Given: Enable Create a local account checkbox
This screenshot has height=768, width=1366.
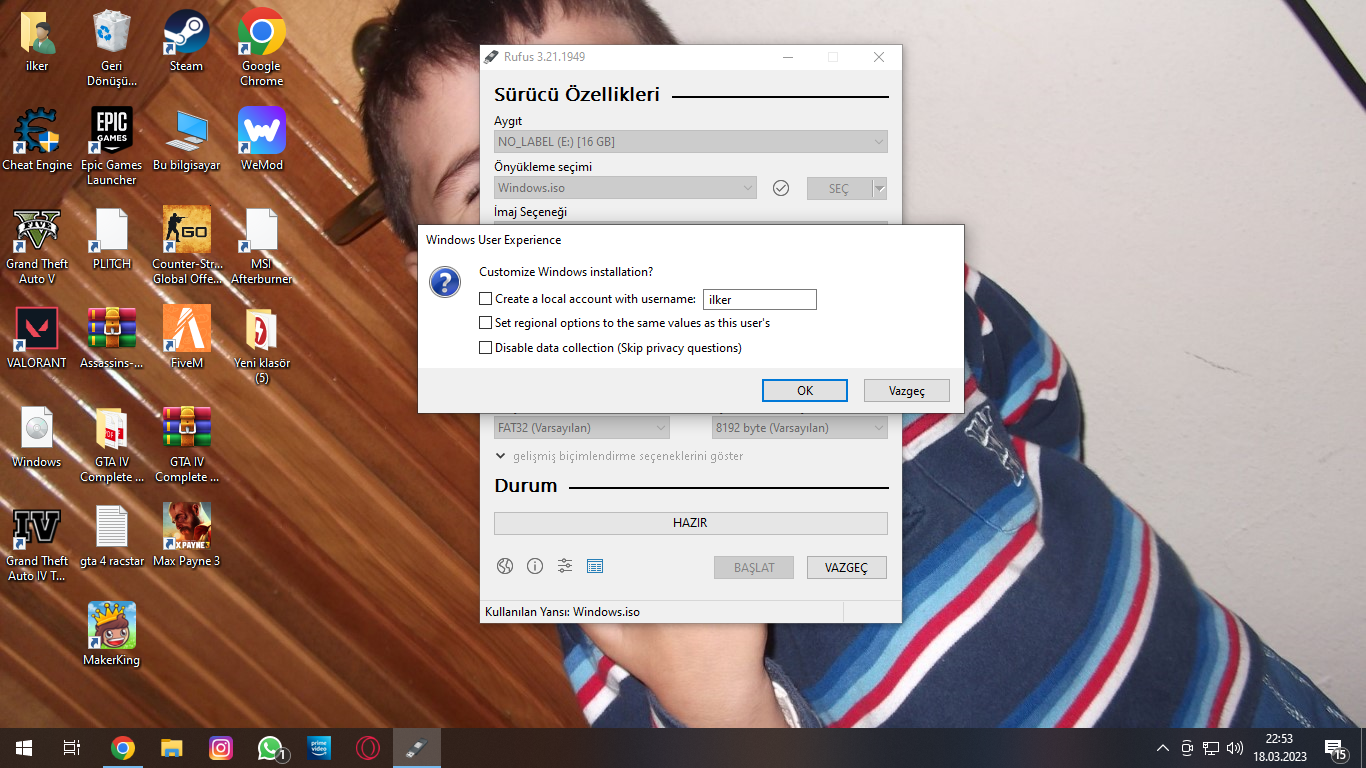Looking at the screenshot, I should (x=486, y=299).
